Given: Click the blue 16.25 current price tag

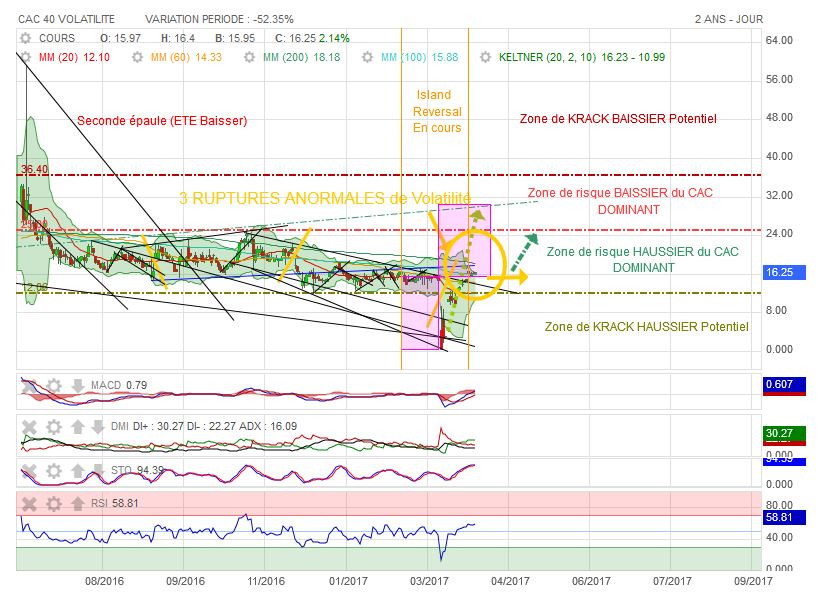Looking at the screenshot, I should point(784,272).
